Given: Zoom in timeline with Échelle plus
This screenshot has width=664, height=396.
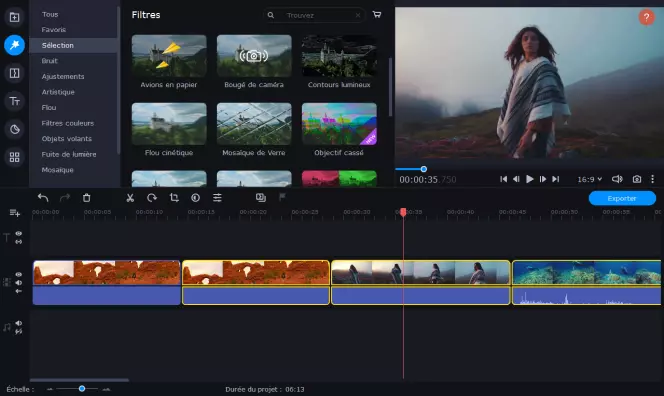Looking at the screenshot, I should [x=106, y=389].
